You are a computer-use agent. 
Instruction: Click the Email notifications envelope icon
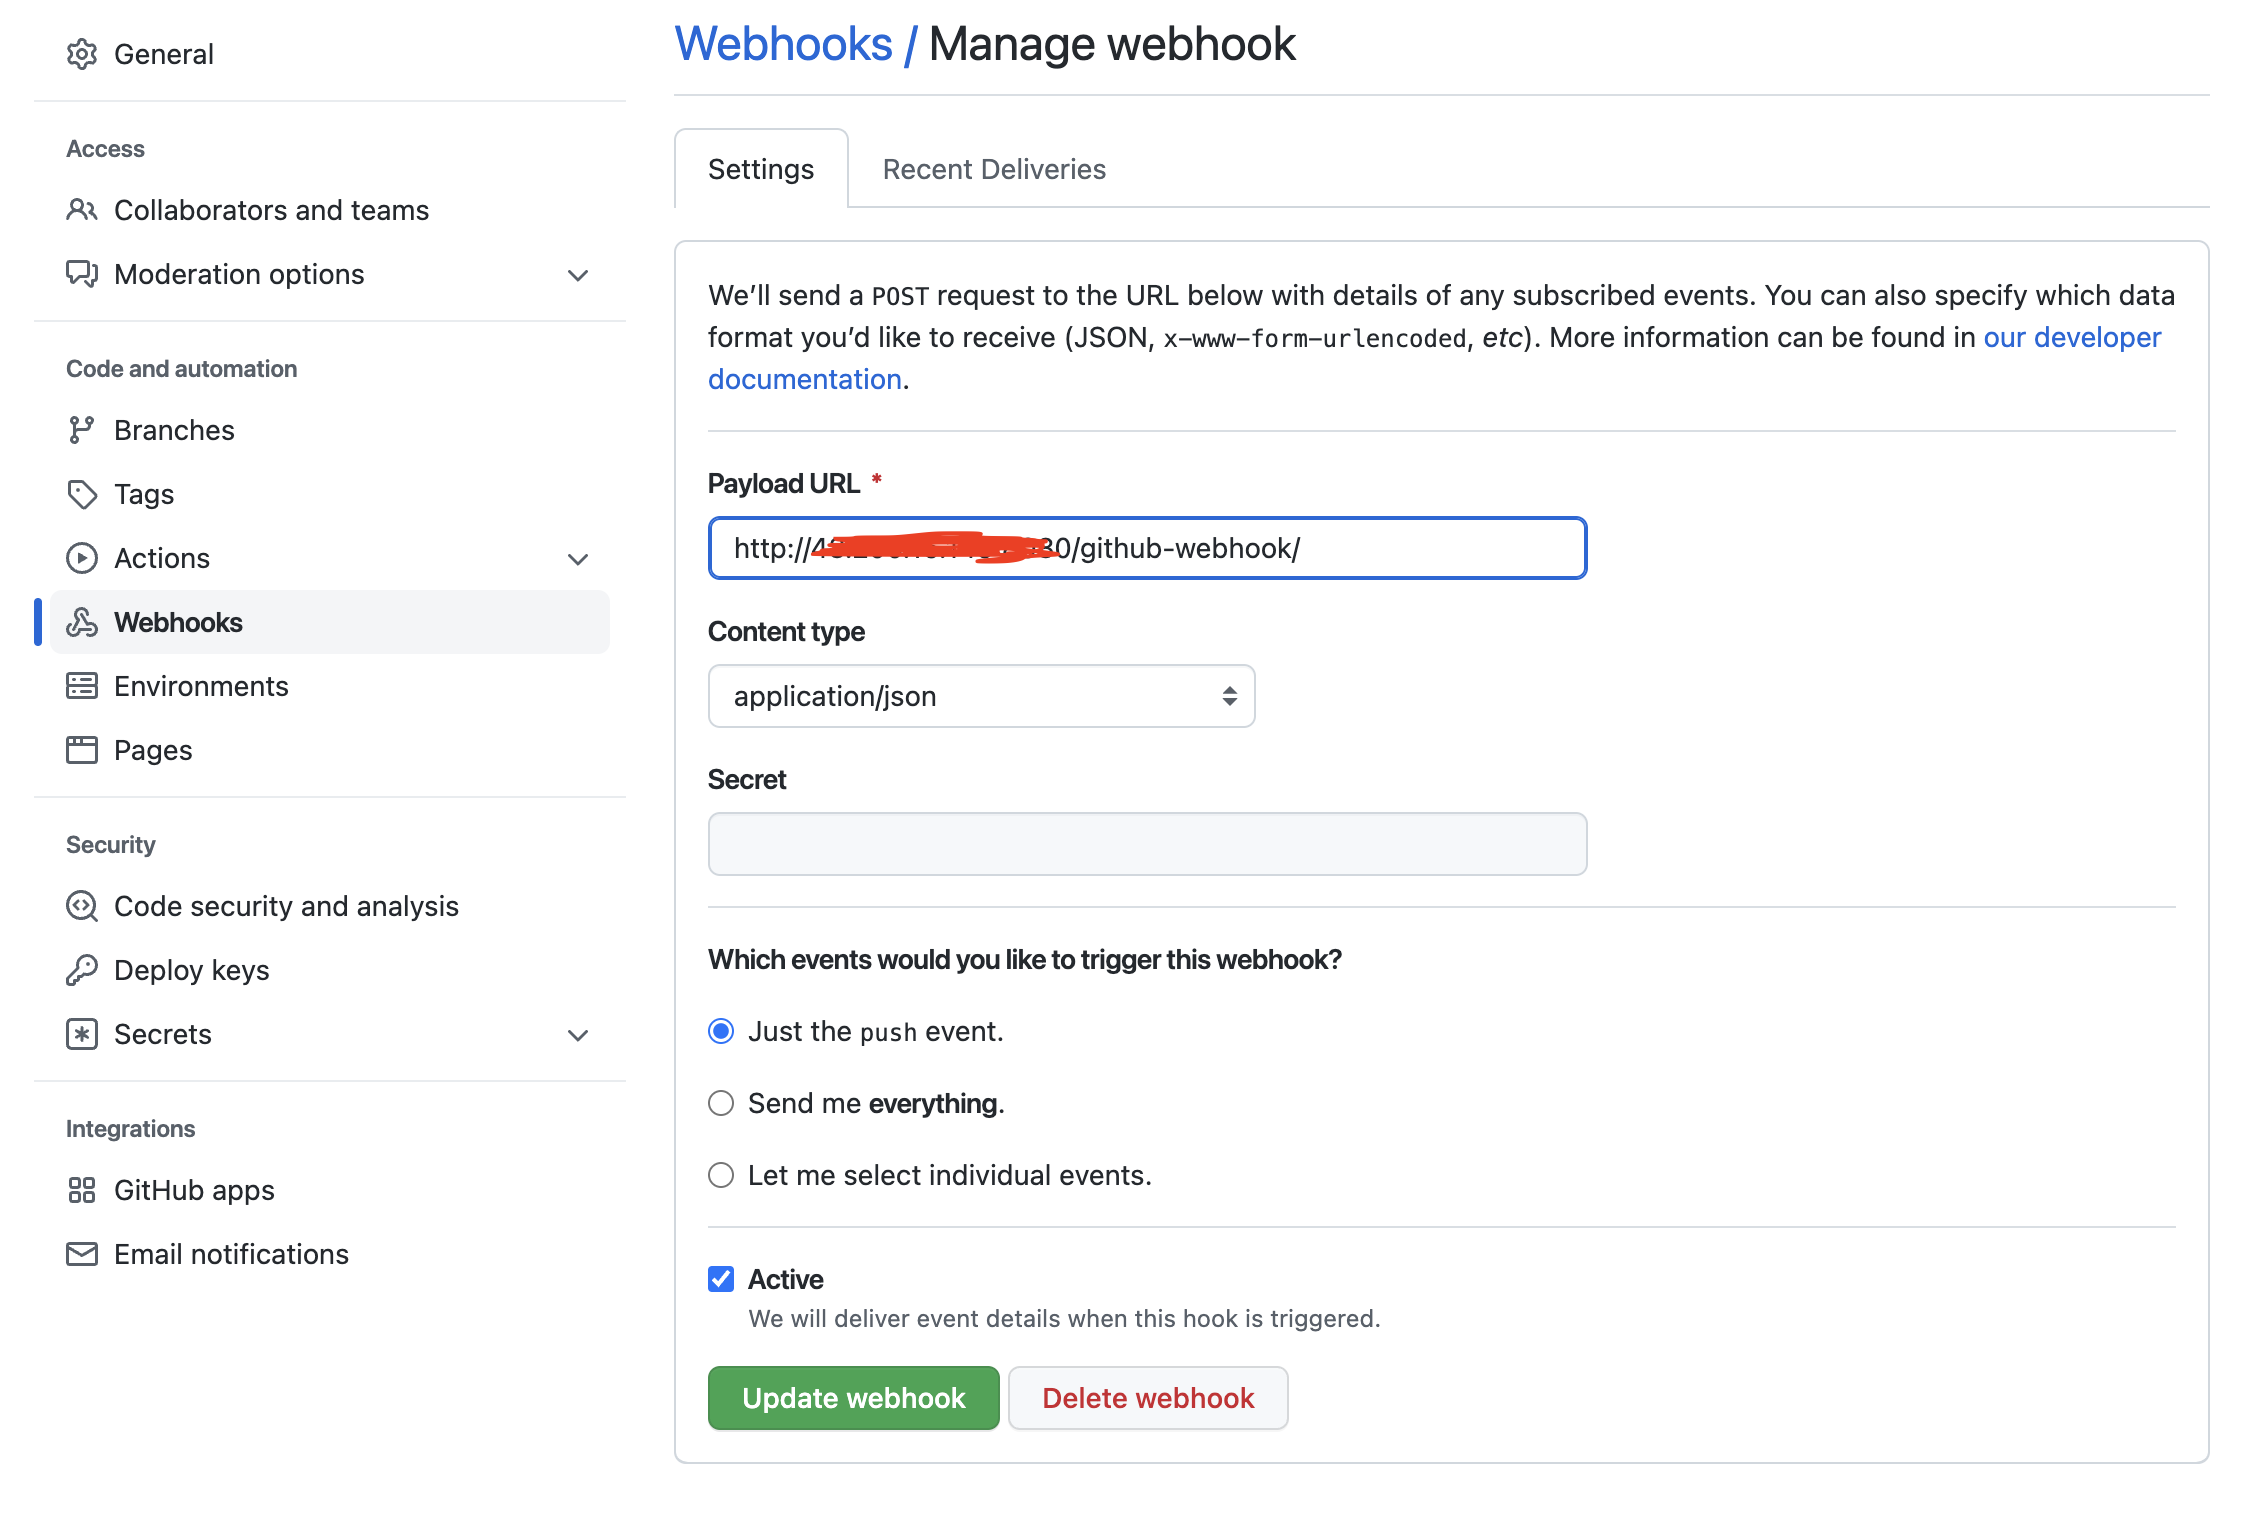click(x=82, y=1254)
